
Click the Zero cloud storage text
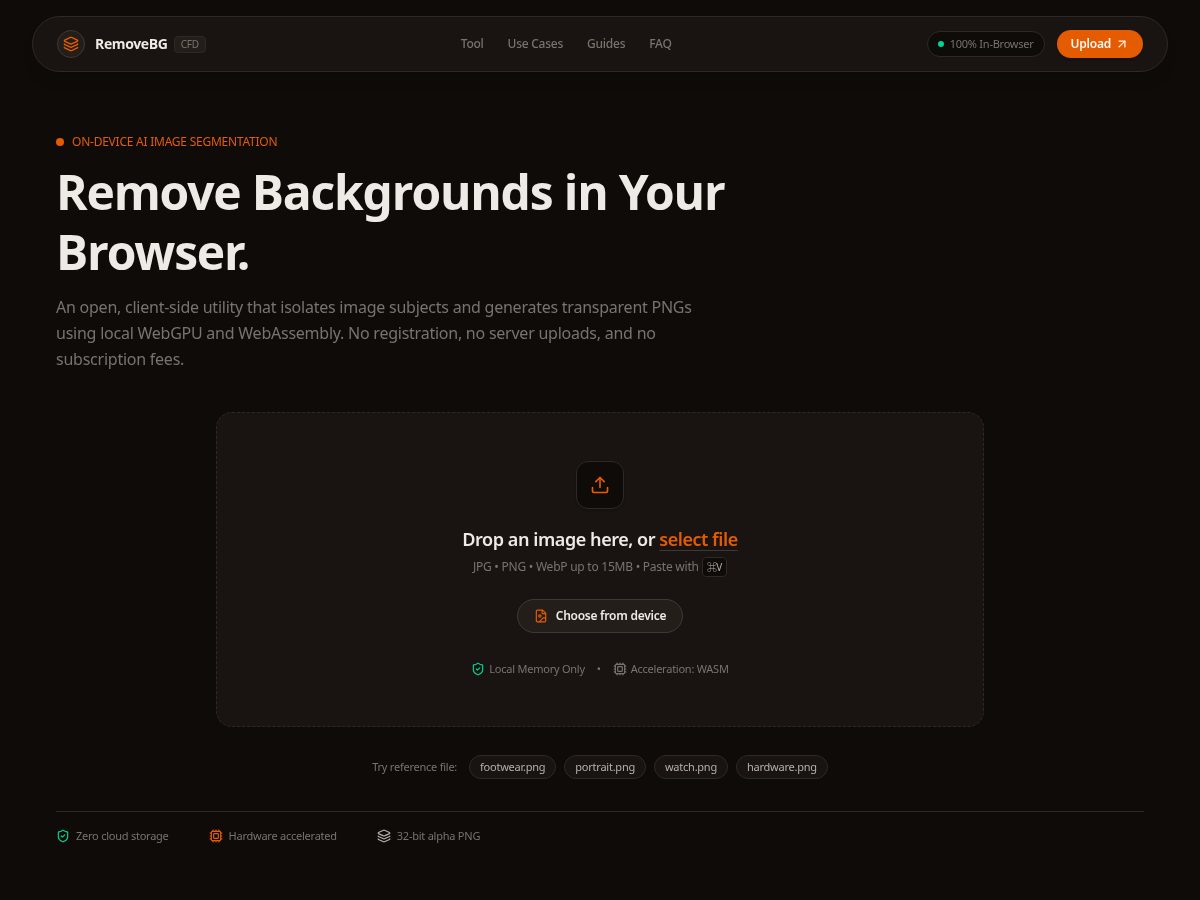[x=122, y=836]
